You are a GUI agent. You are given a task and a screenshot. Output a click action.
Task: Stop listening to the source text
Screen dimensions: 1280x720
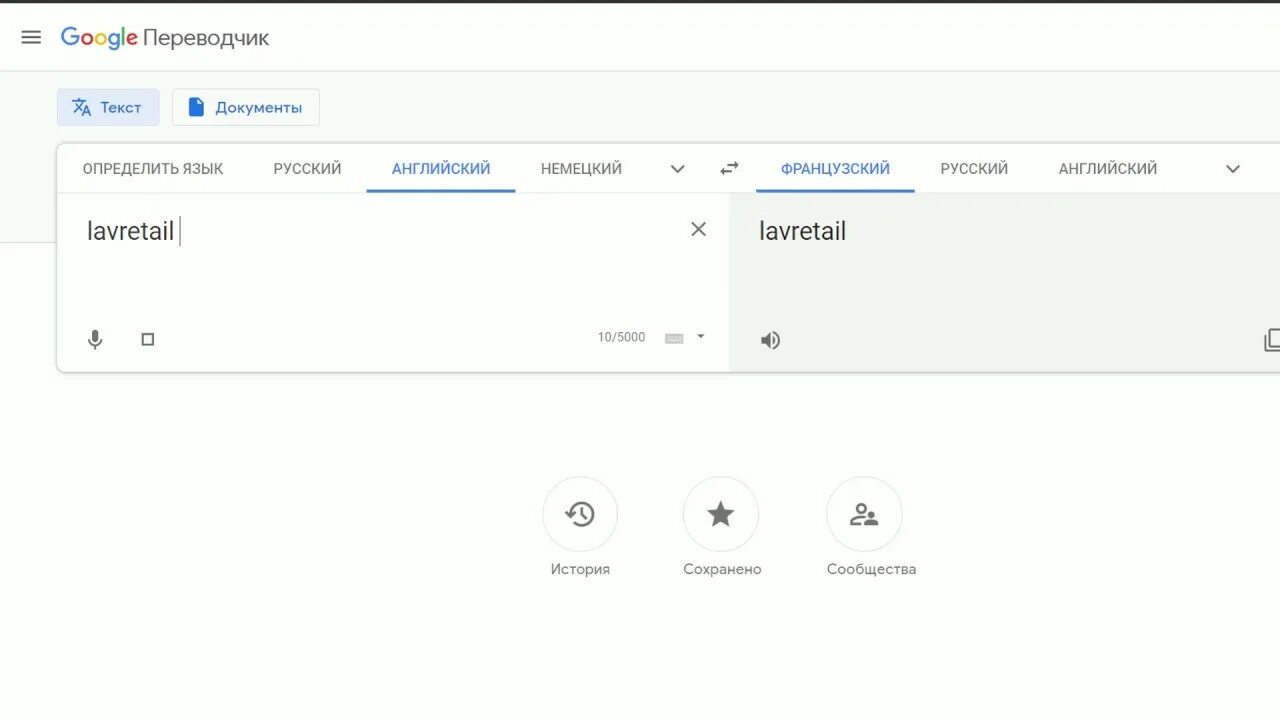148,339
